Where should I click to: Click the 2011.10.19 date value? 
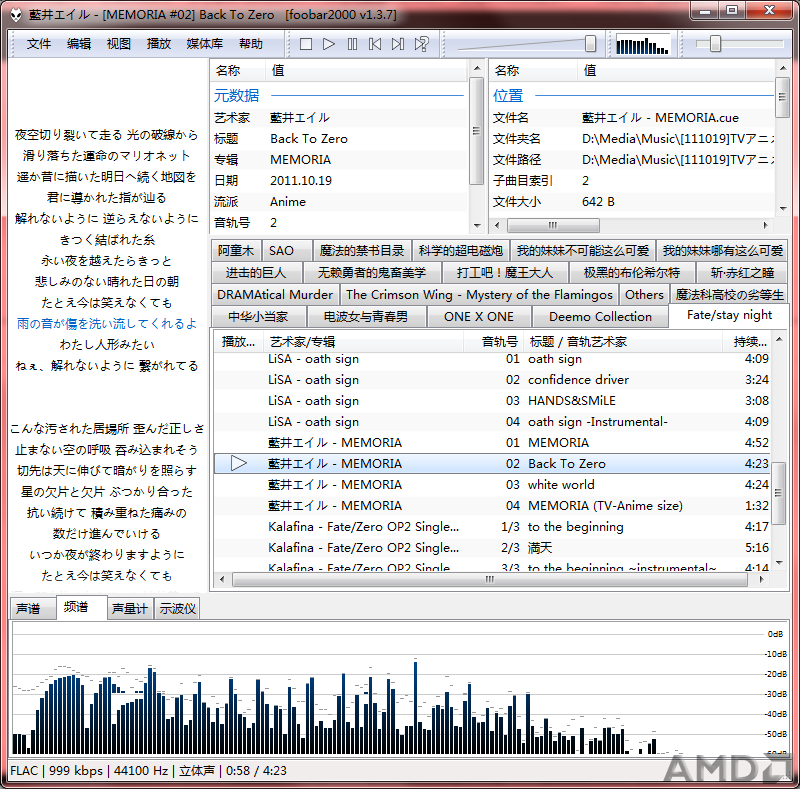point(301,181)
